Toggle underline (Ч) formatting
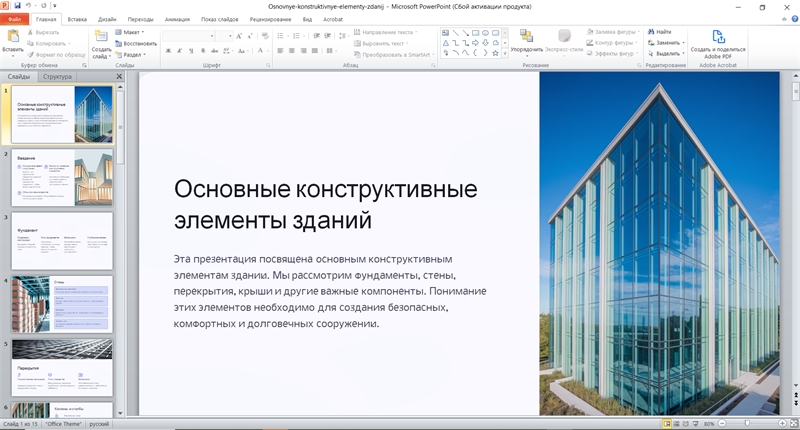The height and width of the screenshot is (430, 800). (191, 50)
